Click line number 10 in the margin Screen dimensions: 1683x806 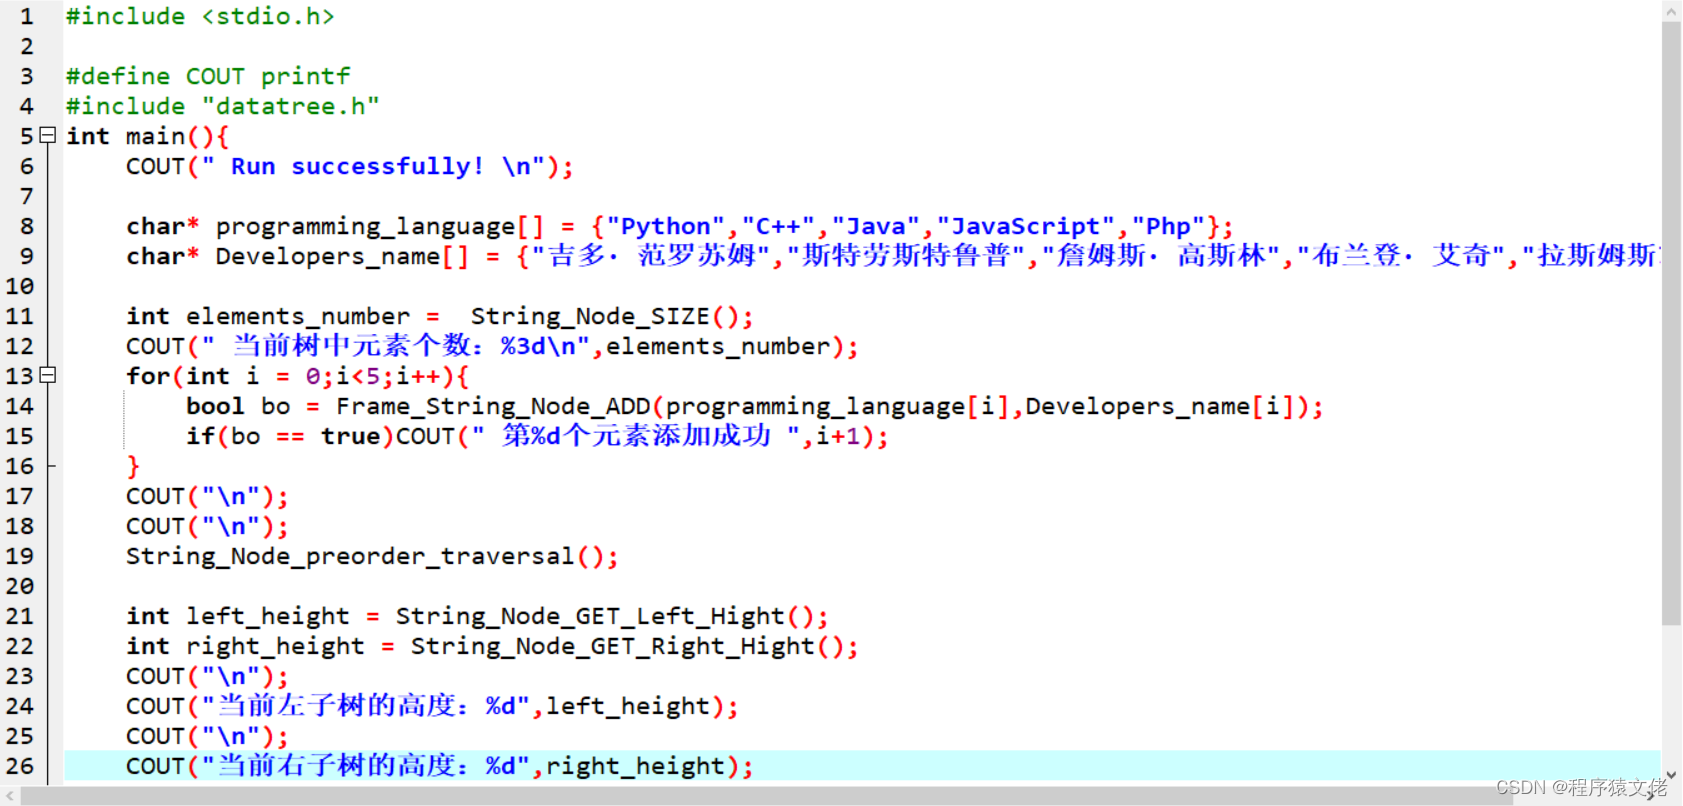coord(20,287)
